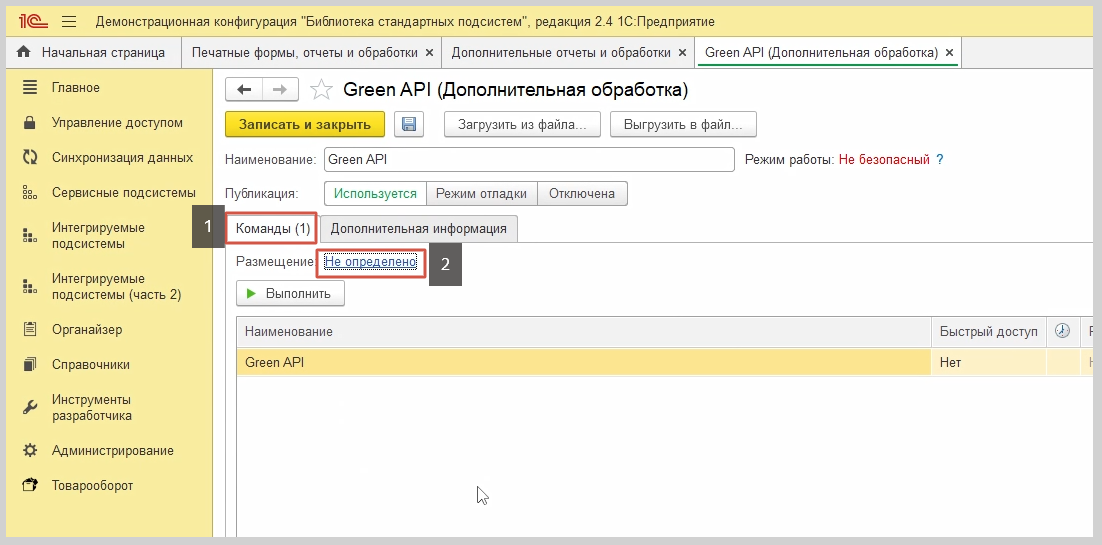Switch publication to Режим отладки

tap(482, 193)
